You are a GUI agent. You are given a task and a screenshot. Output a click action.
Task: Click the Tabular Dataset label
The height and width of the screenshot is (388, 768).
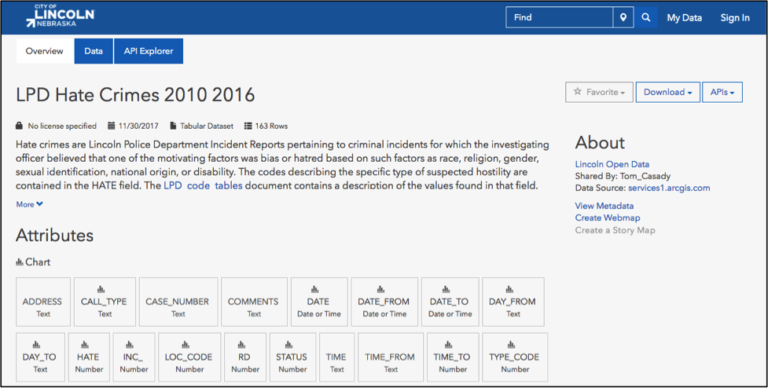[x=207, y=126]
